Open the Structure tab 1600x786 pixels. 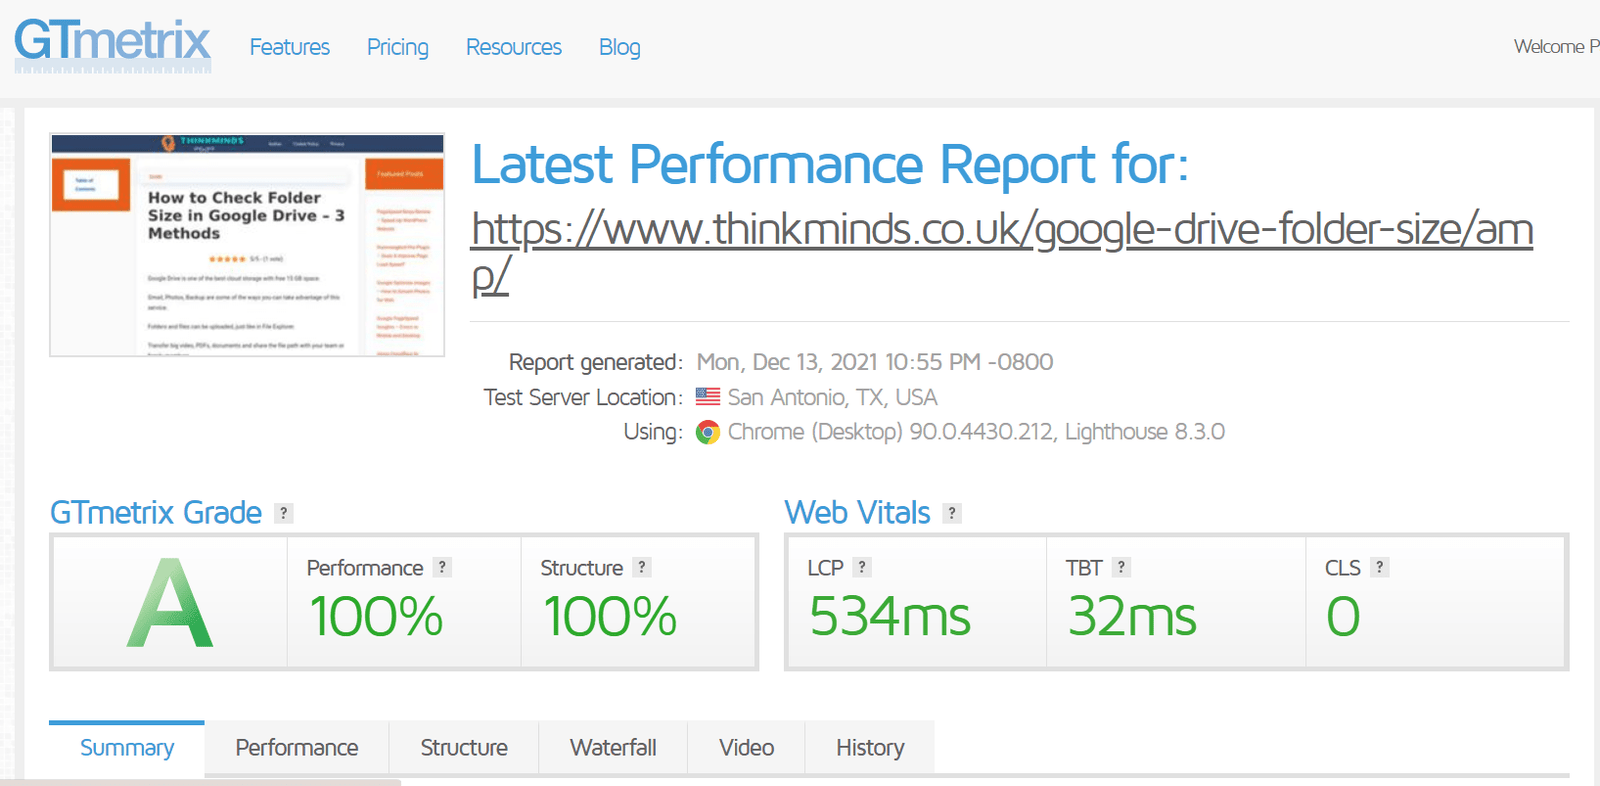[464, 748]
